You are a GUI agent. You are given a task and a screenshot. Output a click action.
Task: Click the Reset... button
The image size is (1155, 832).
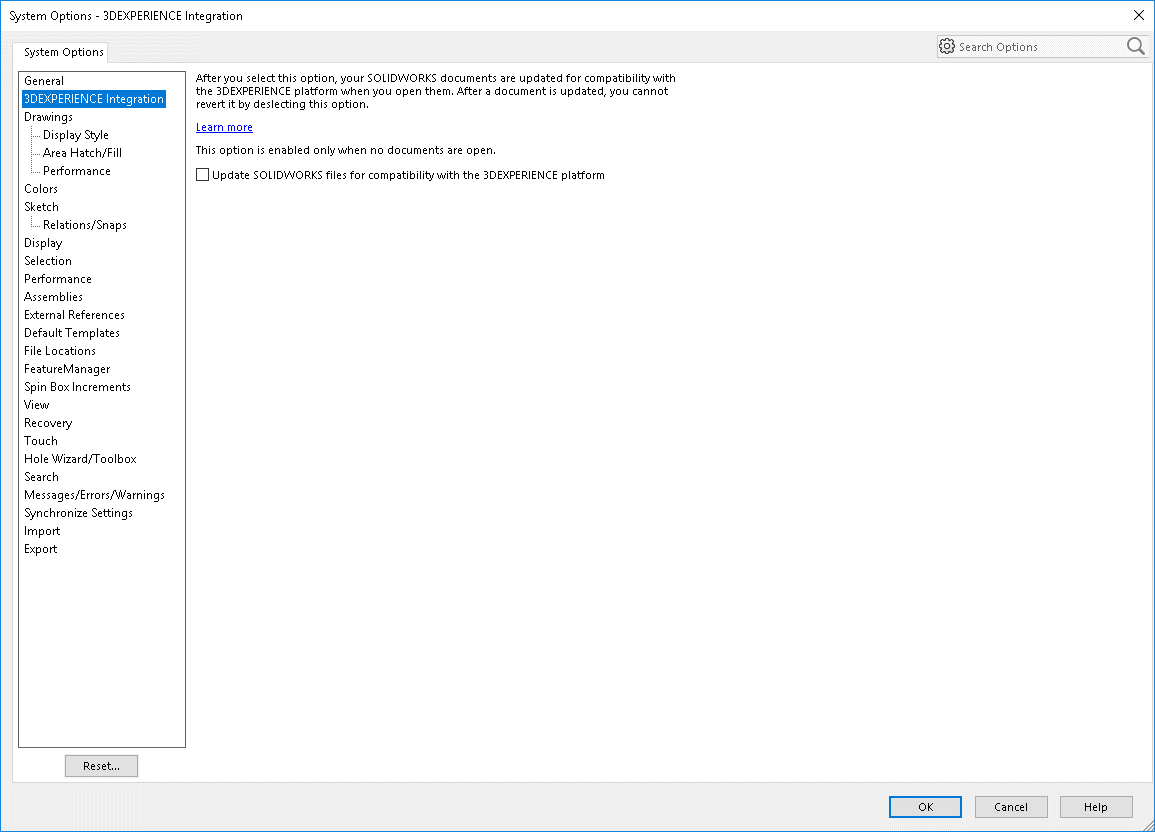tap(101, 766)
